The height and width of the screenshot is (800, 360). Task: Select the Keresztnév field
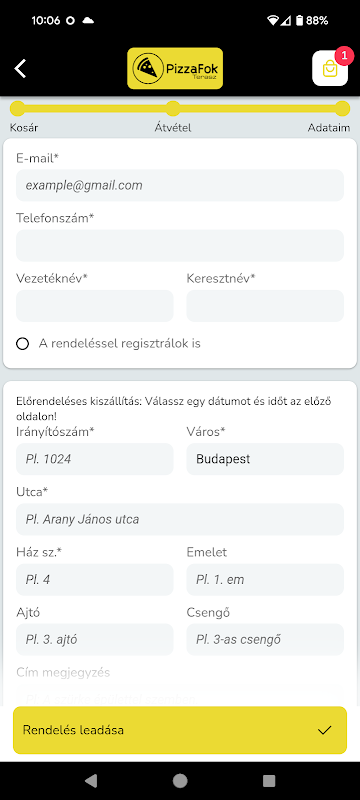[265, 306]
